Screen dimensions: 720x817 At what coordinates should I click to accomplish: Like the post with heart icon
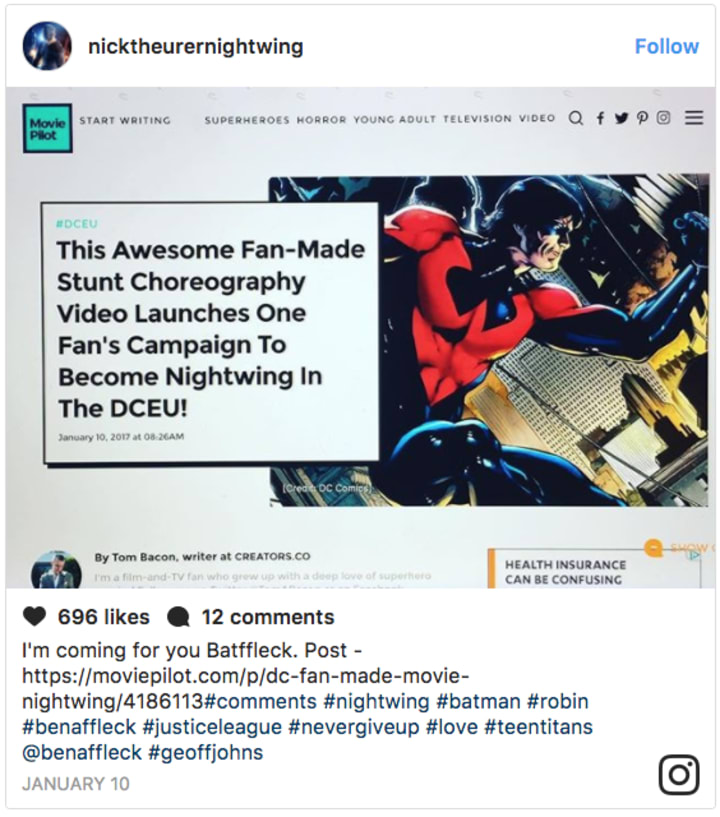coord(34,617)
